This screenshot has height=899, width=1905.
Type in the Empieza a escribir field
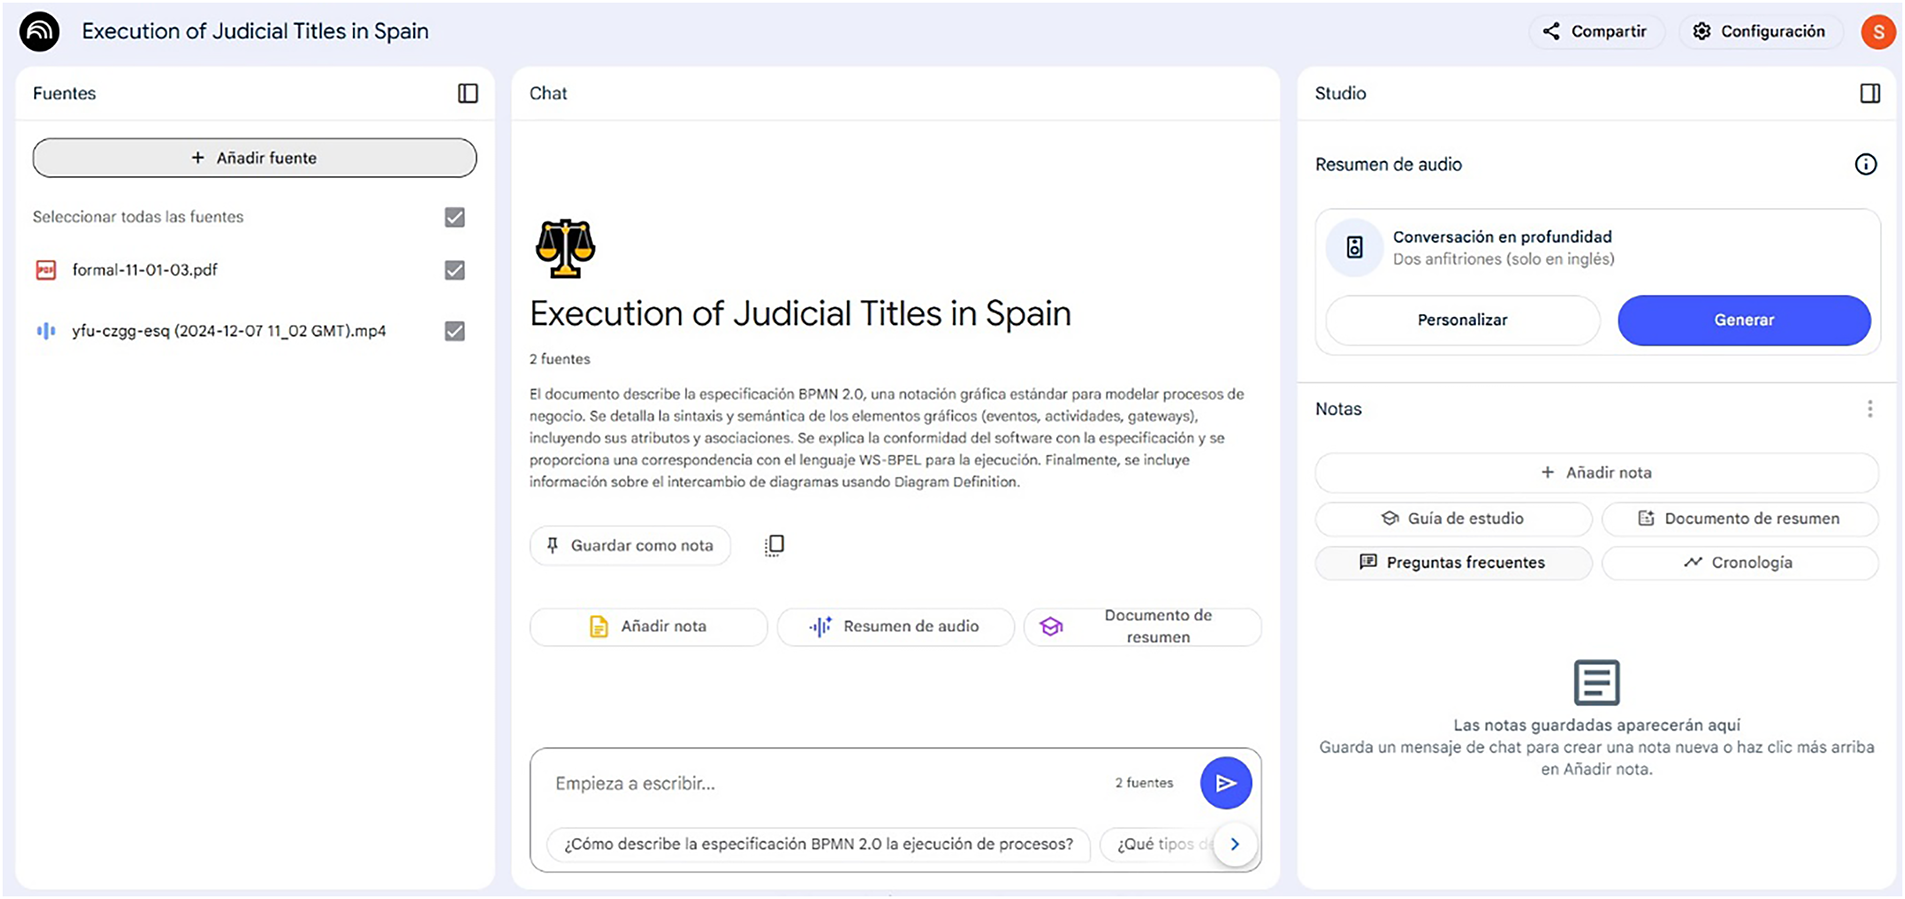tap(820, 783)
